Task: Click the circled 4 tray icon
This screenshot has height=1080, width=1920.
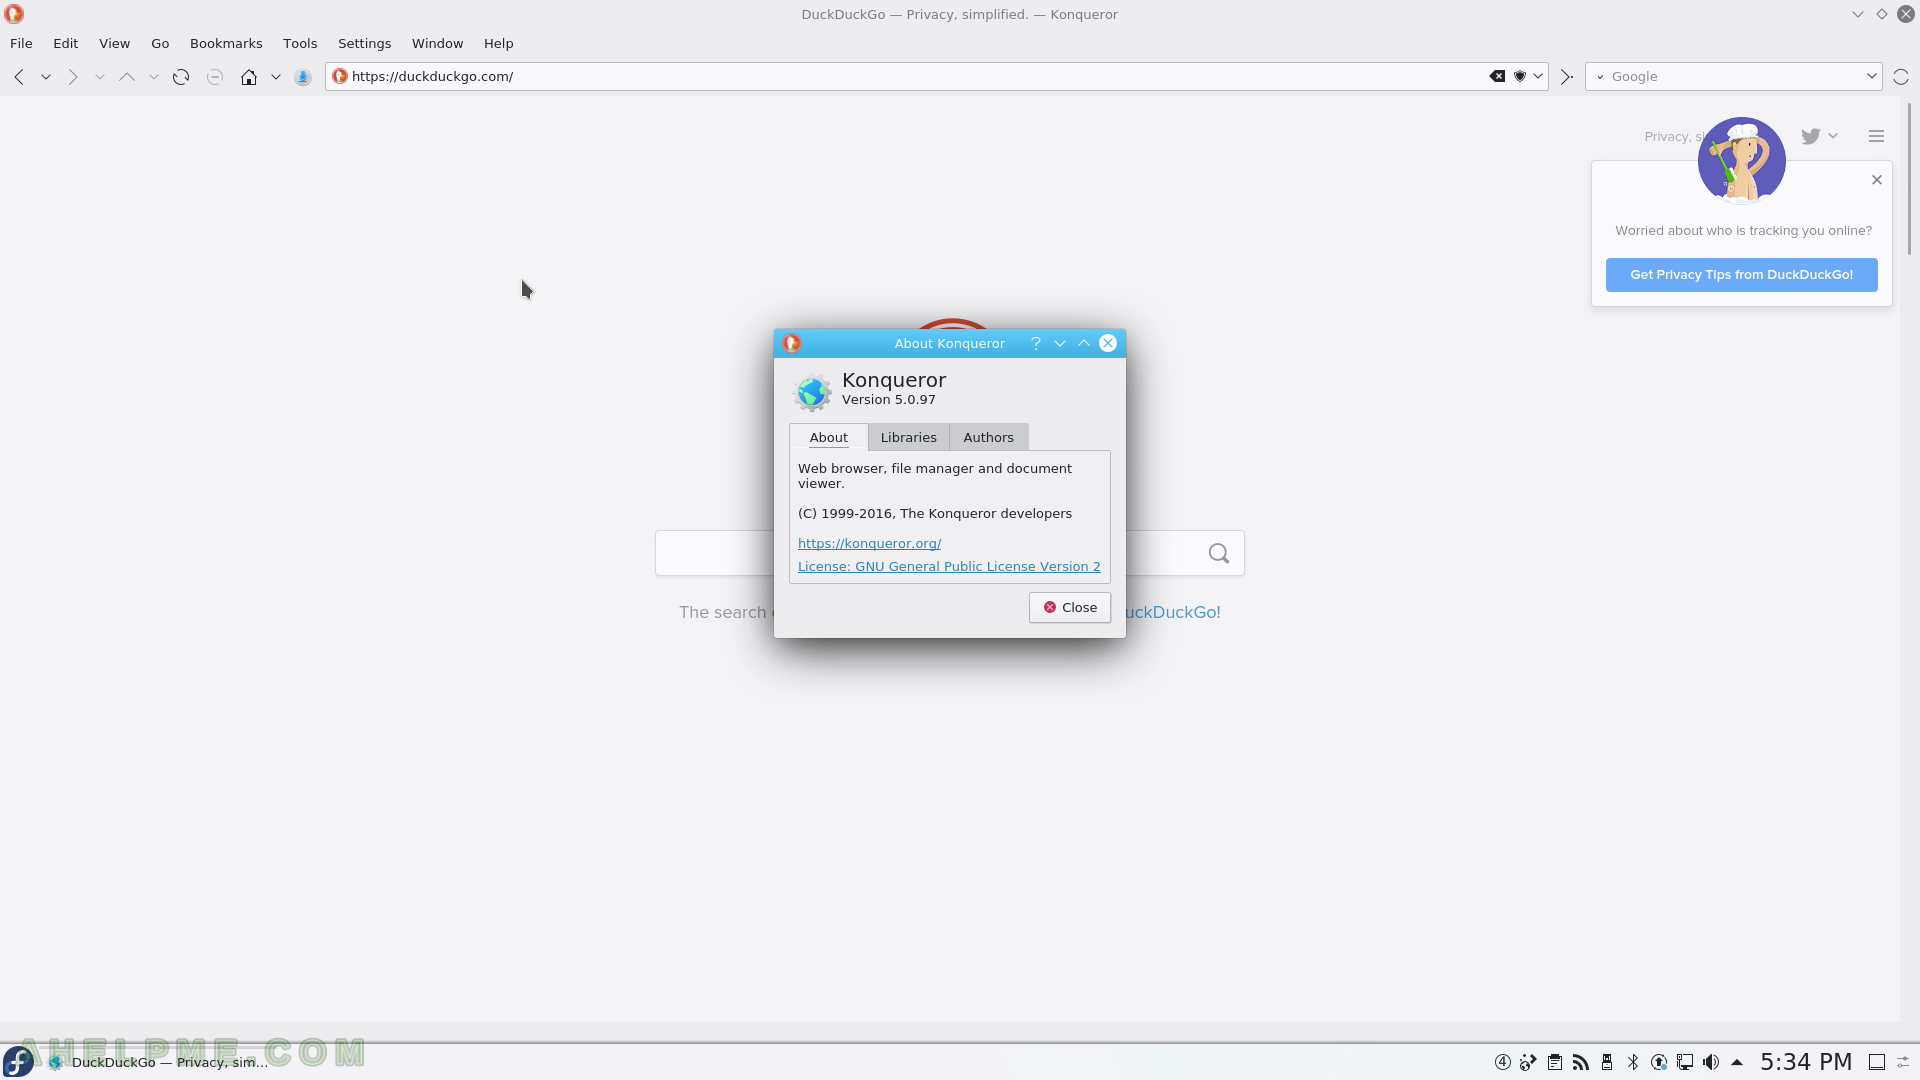Action: point(1502,1062)
